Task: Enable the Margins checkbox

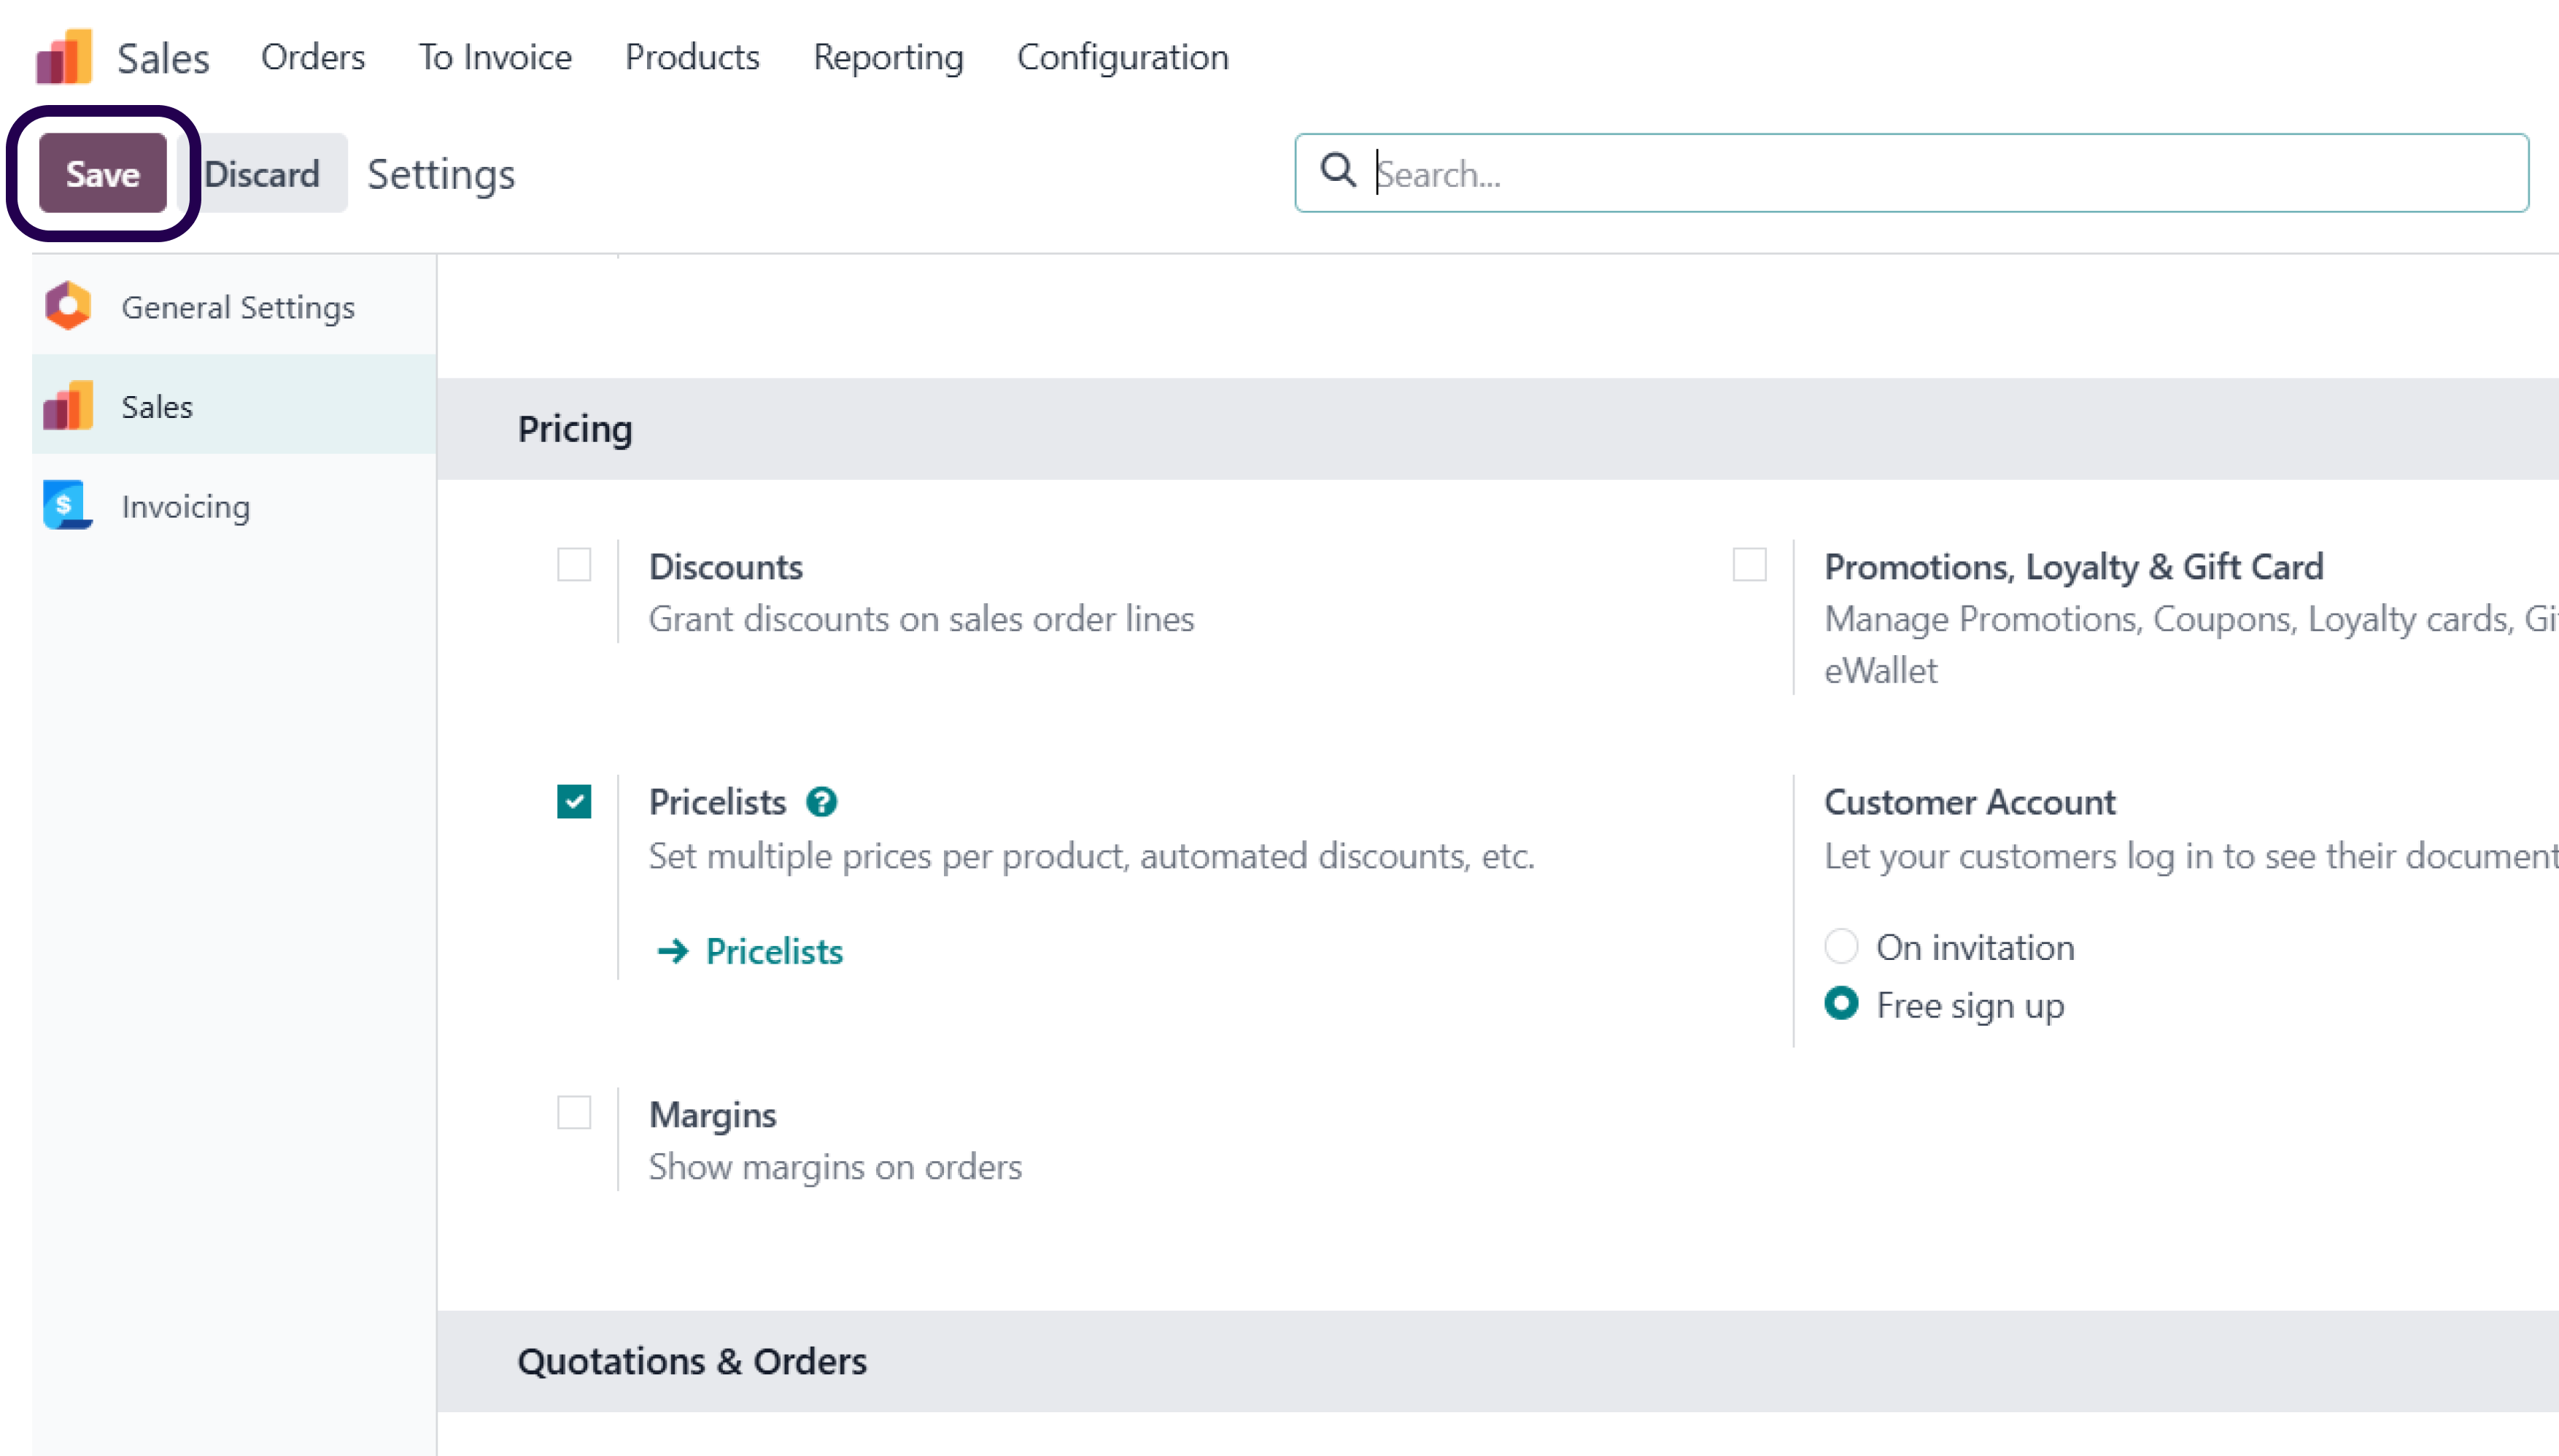Action: (x=574, y=1112)
